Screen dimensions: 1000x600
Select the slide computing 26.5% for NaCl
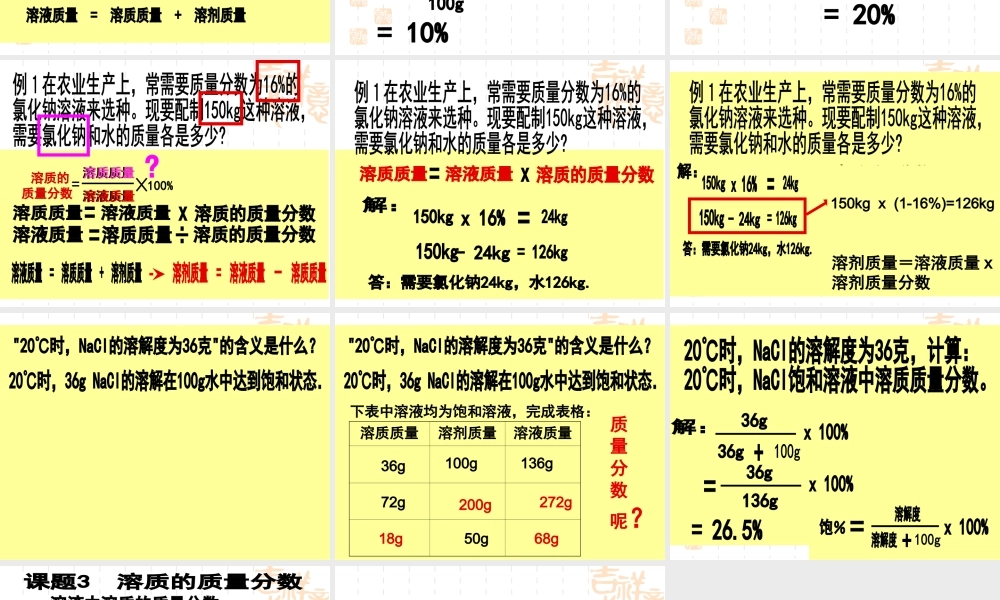click(x=835, y=436)
